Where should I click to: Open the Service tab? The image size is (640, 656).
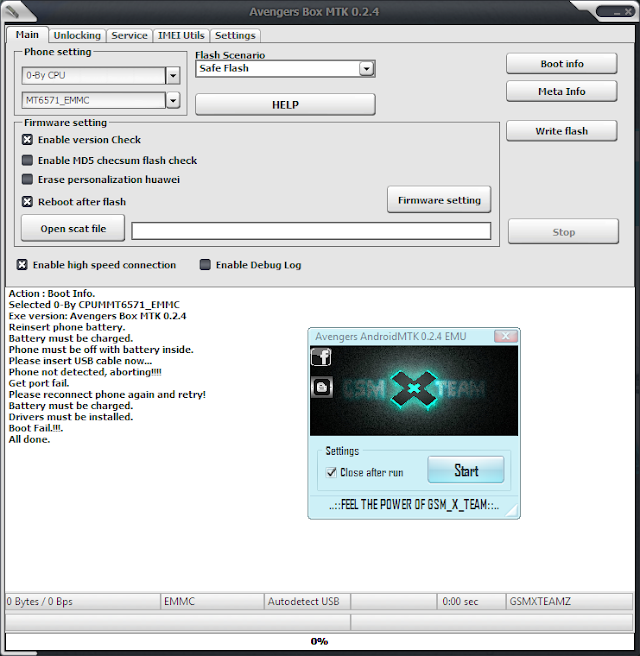point(129,36)
